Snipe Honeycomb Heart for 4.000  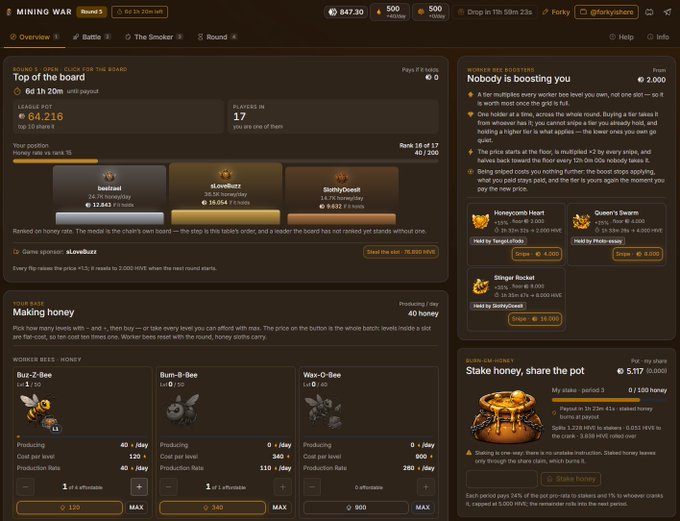click(537, 254)
